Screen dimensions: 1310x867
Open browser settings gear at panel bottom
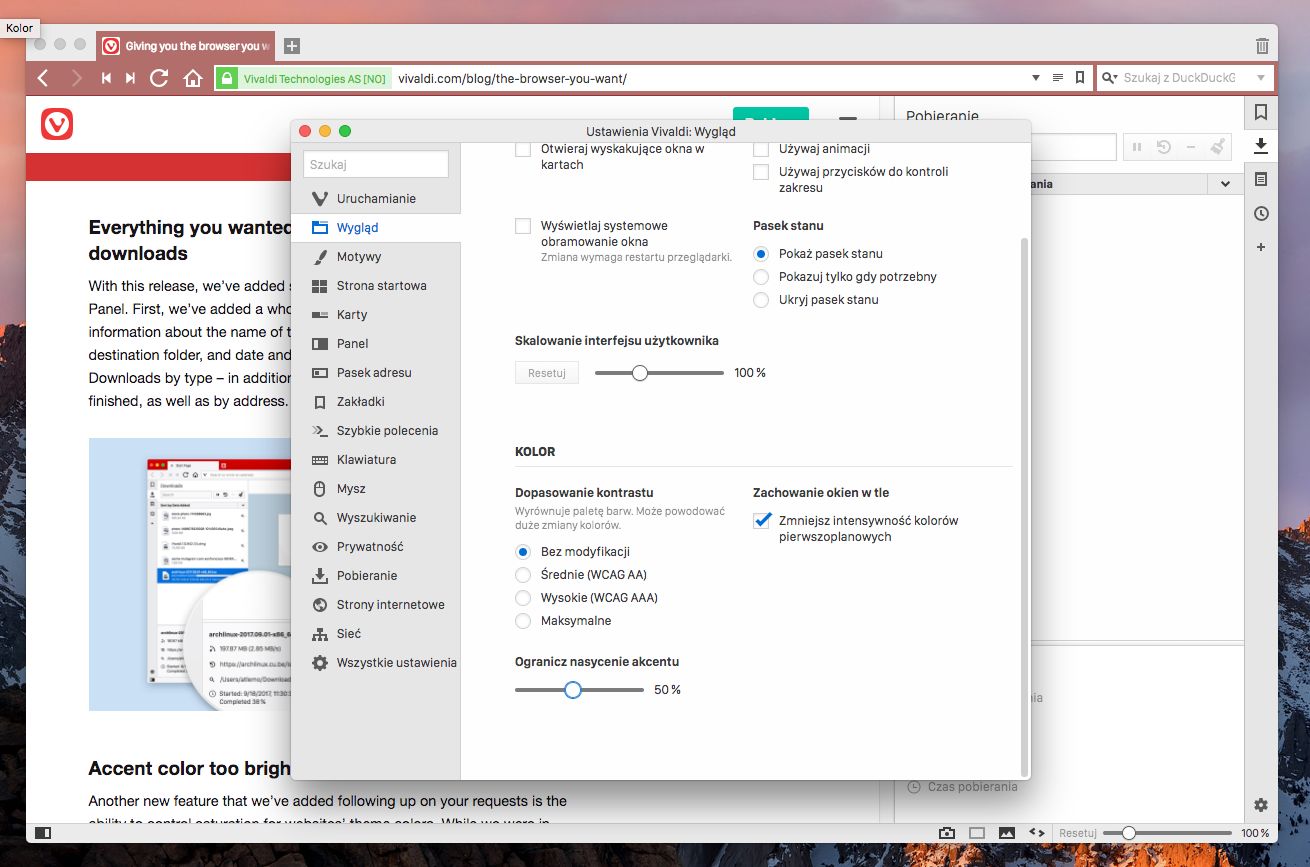click(x=1261, y=805)
